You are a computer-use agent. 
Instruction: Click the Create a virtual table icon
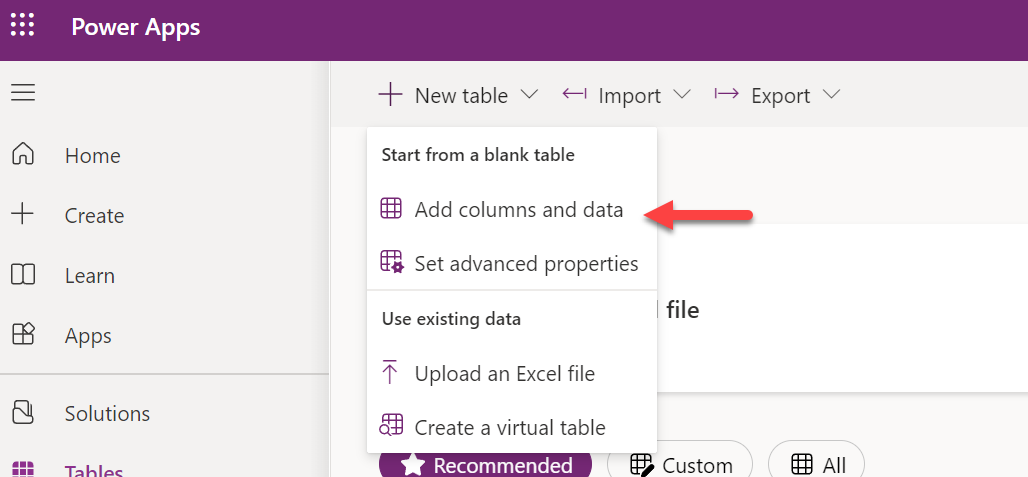pyautogui.click(x=391, y=426)
